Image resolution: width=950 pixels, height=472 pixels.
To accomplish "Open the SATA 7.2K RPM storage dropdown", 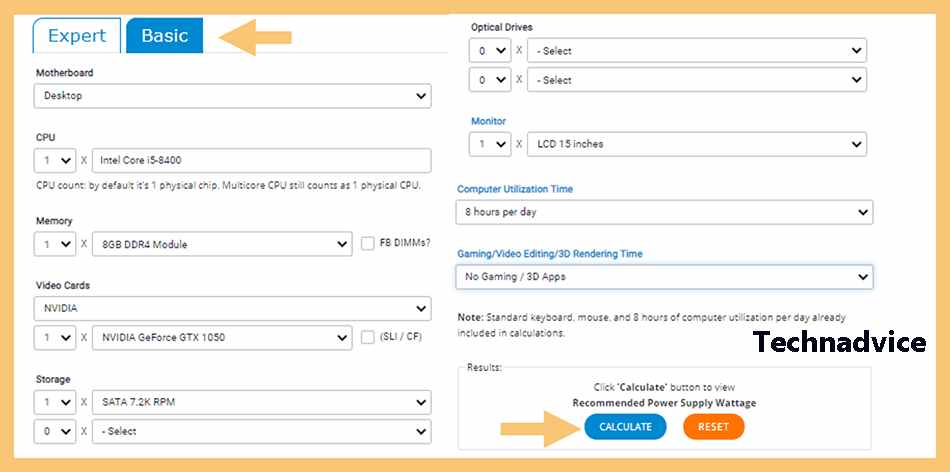I will pos(262,402).
